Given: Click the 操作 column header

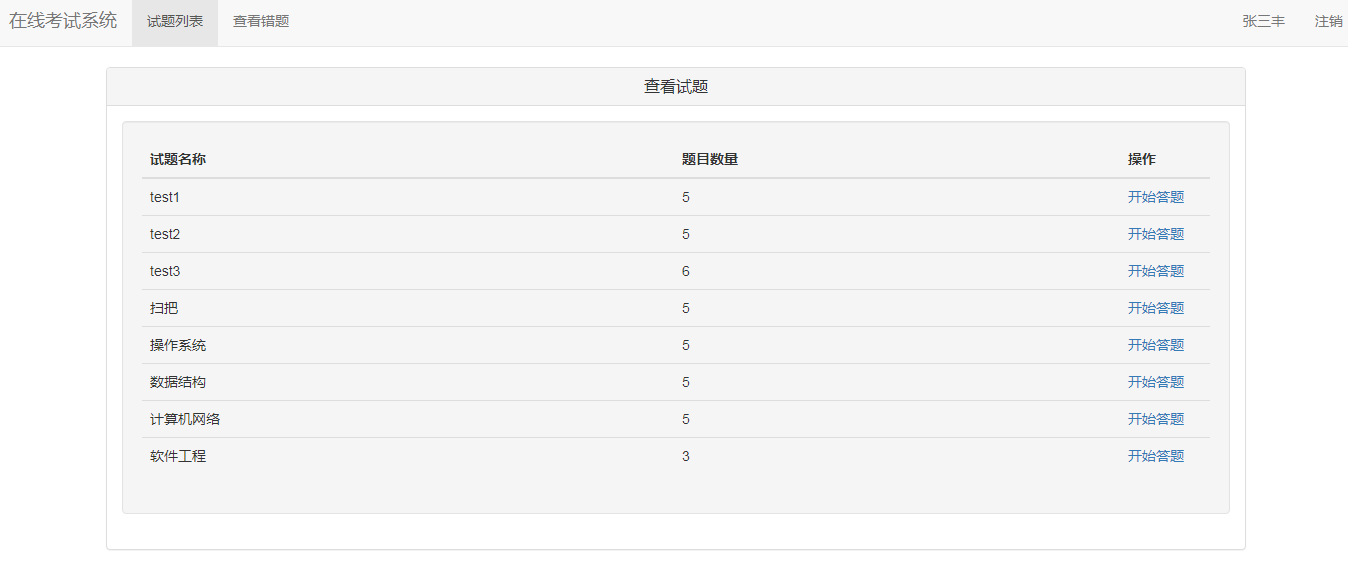Looking at the screenshot, I should (x=1142, y=159).
